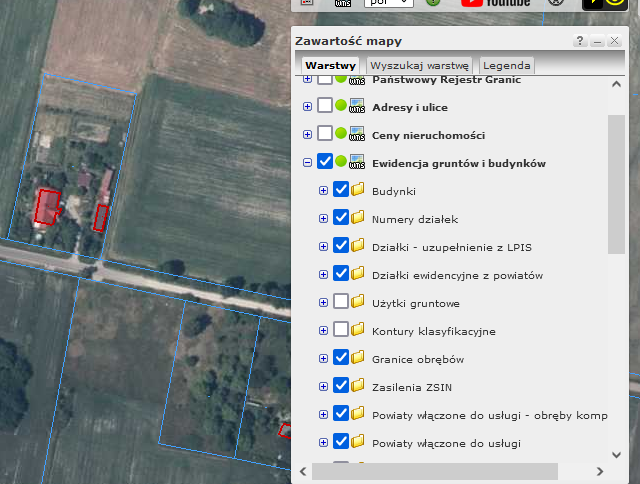Screen dimensions: 640x484
Task: Open the Legenda tab
Action: point(507,65)
